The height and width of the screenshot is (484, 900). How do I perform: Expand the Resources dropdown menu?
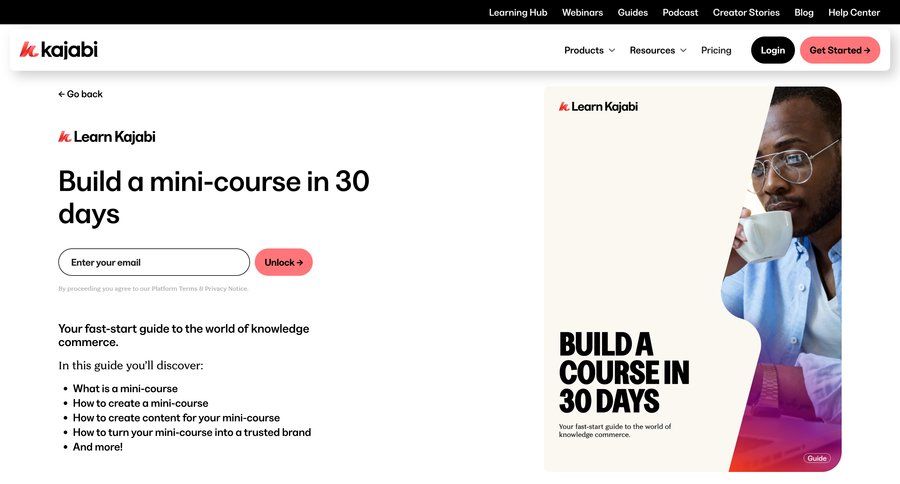point(658,51)
